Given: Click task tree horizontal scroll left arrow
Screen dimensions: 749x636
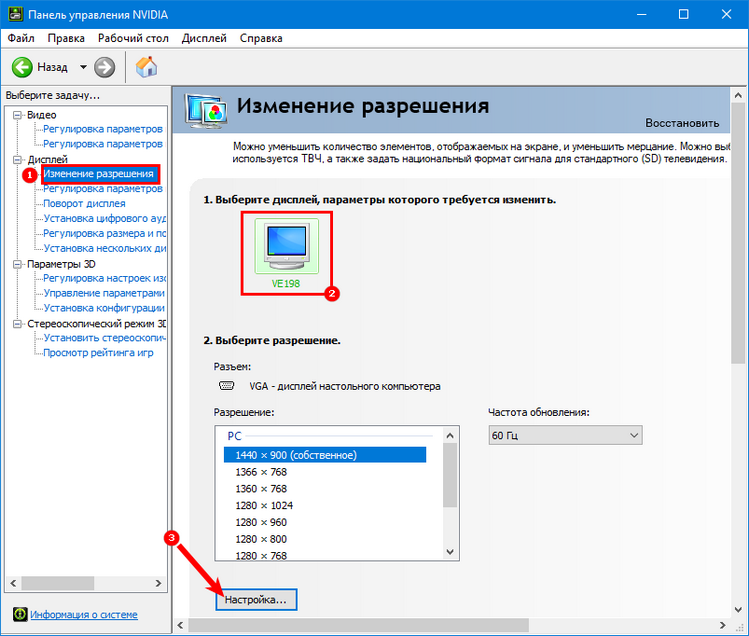Looking at the screenshot, I should 13,583.
